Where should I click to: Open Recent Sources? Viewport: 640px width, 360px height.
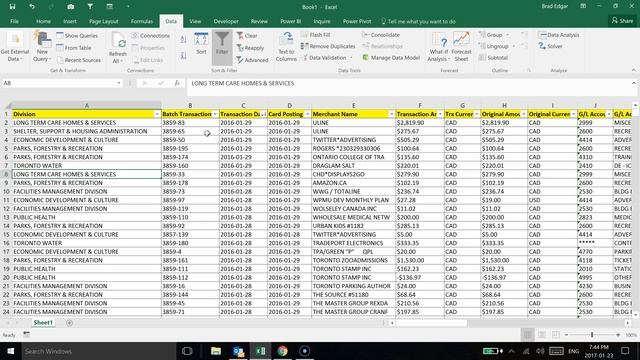click(79, 60)
